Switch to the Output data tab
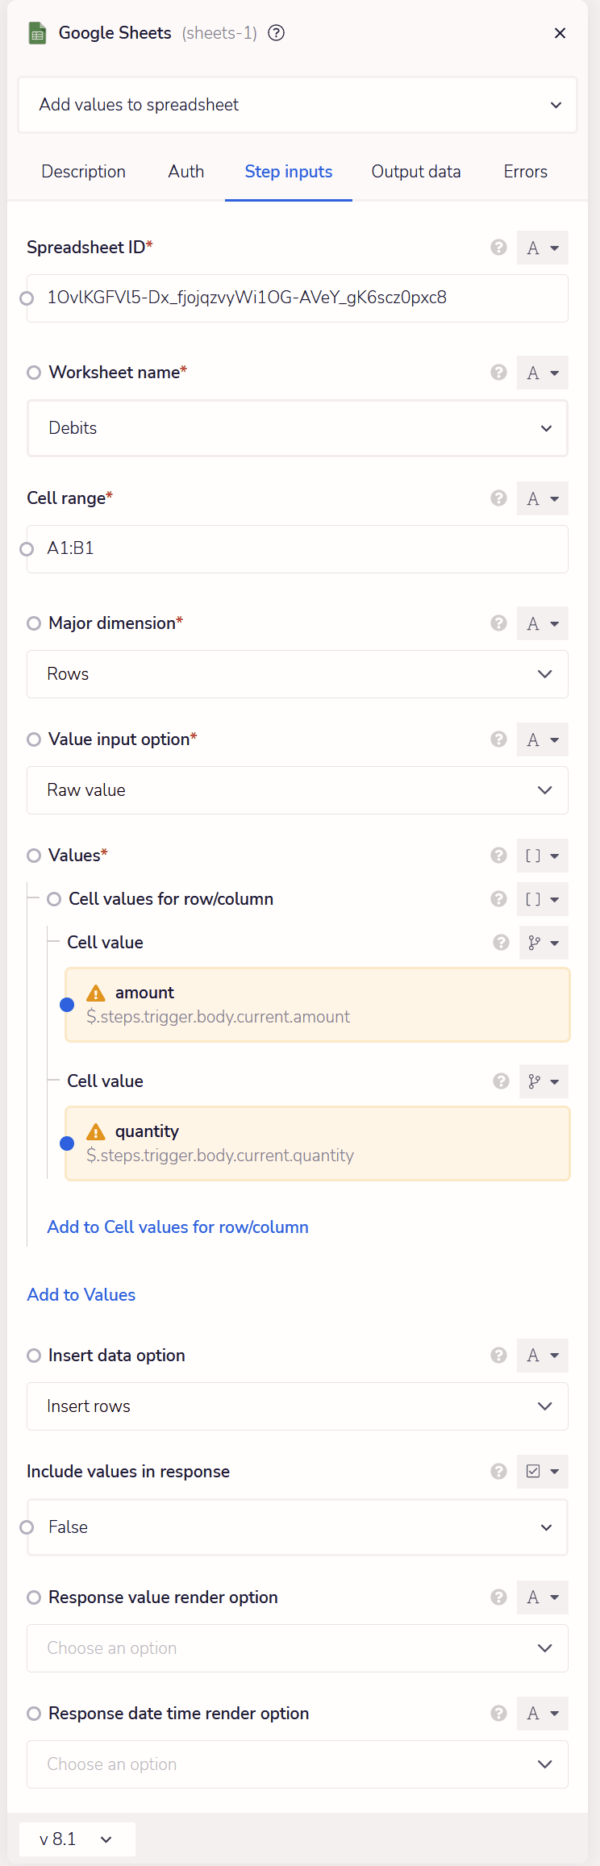 click(x=416, y=172)
